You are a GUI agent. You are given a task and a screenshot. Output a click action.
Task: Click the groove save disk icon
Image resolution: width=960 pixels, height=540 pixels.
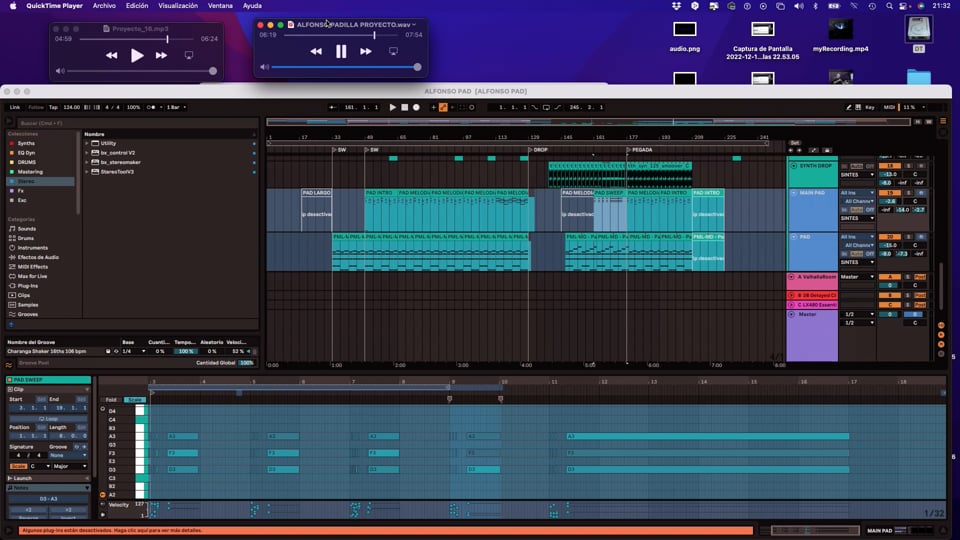click(x=108, y=351)
